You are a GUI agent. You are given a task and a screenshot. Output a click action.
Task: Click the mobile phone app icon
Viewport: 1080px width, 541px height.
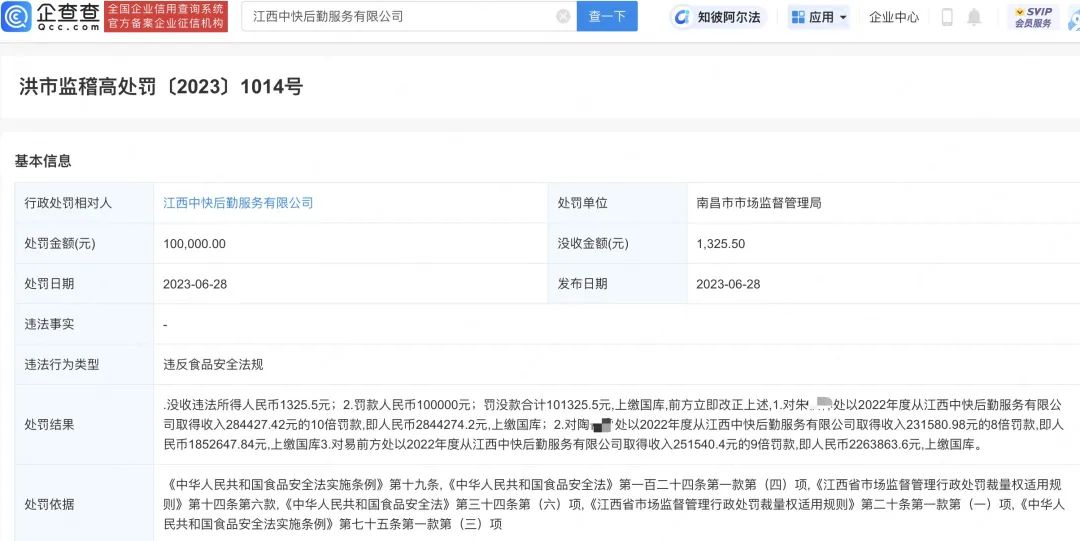pos(947,17)
